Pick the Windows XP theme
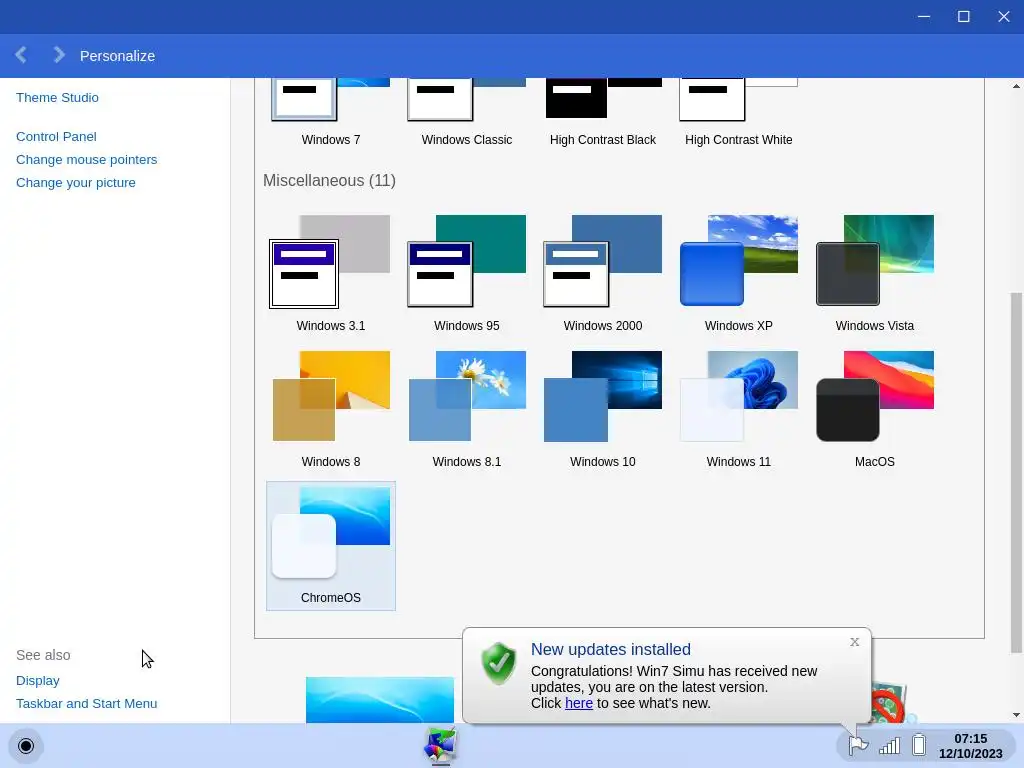 coord(738,274)
